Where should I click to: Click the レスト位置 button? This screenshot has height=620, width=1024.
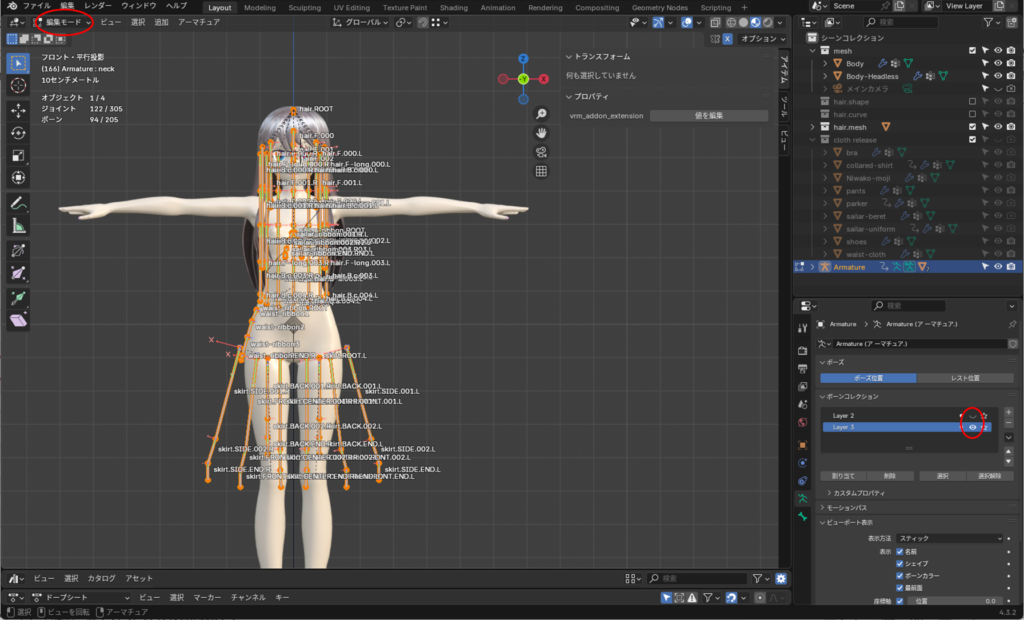963,378
